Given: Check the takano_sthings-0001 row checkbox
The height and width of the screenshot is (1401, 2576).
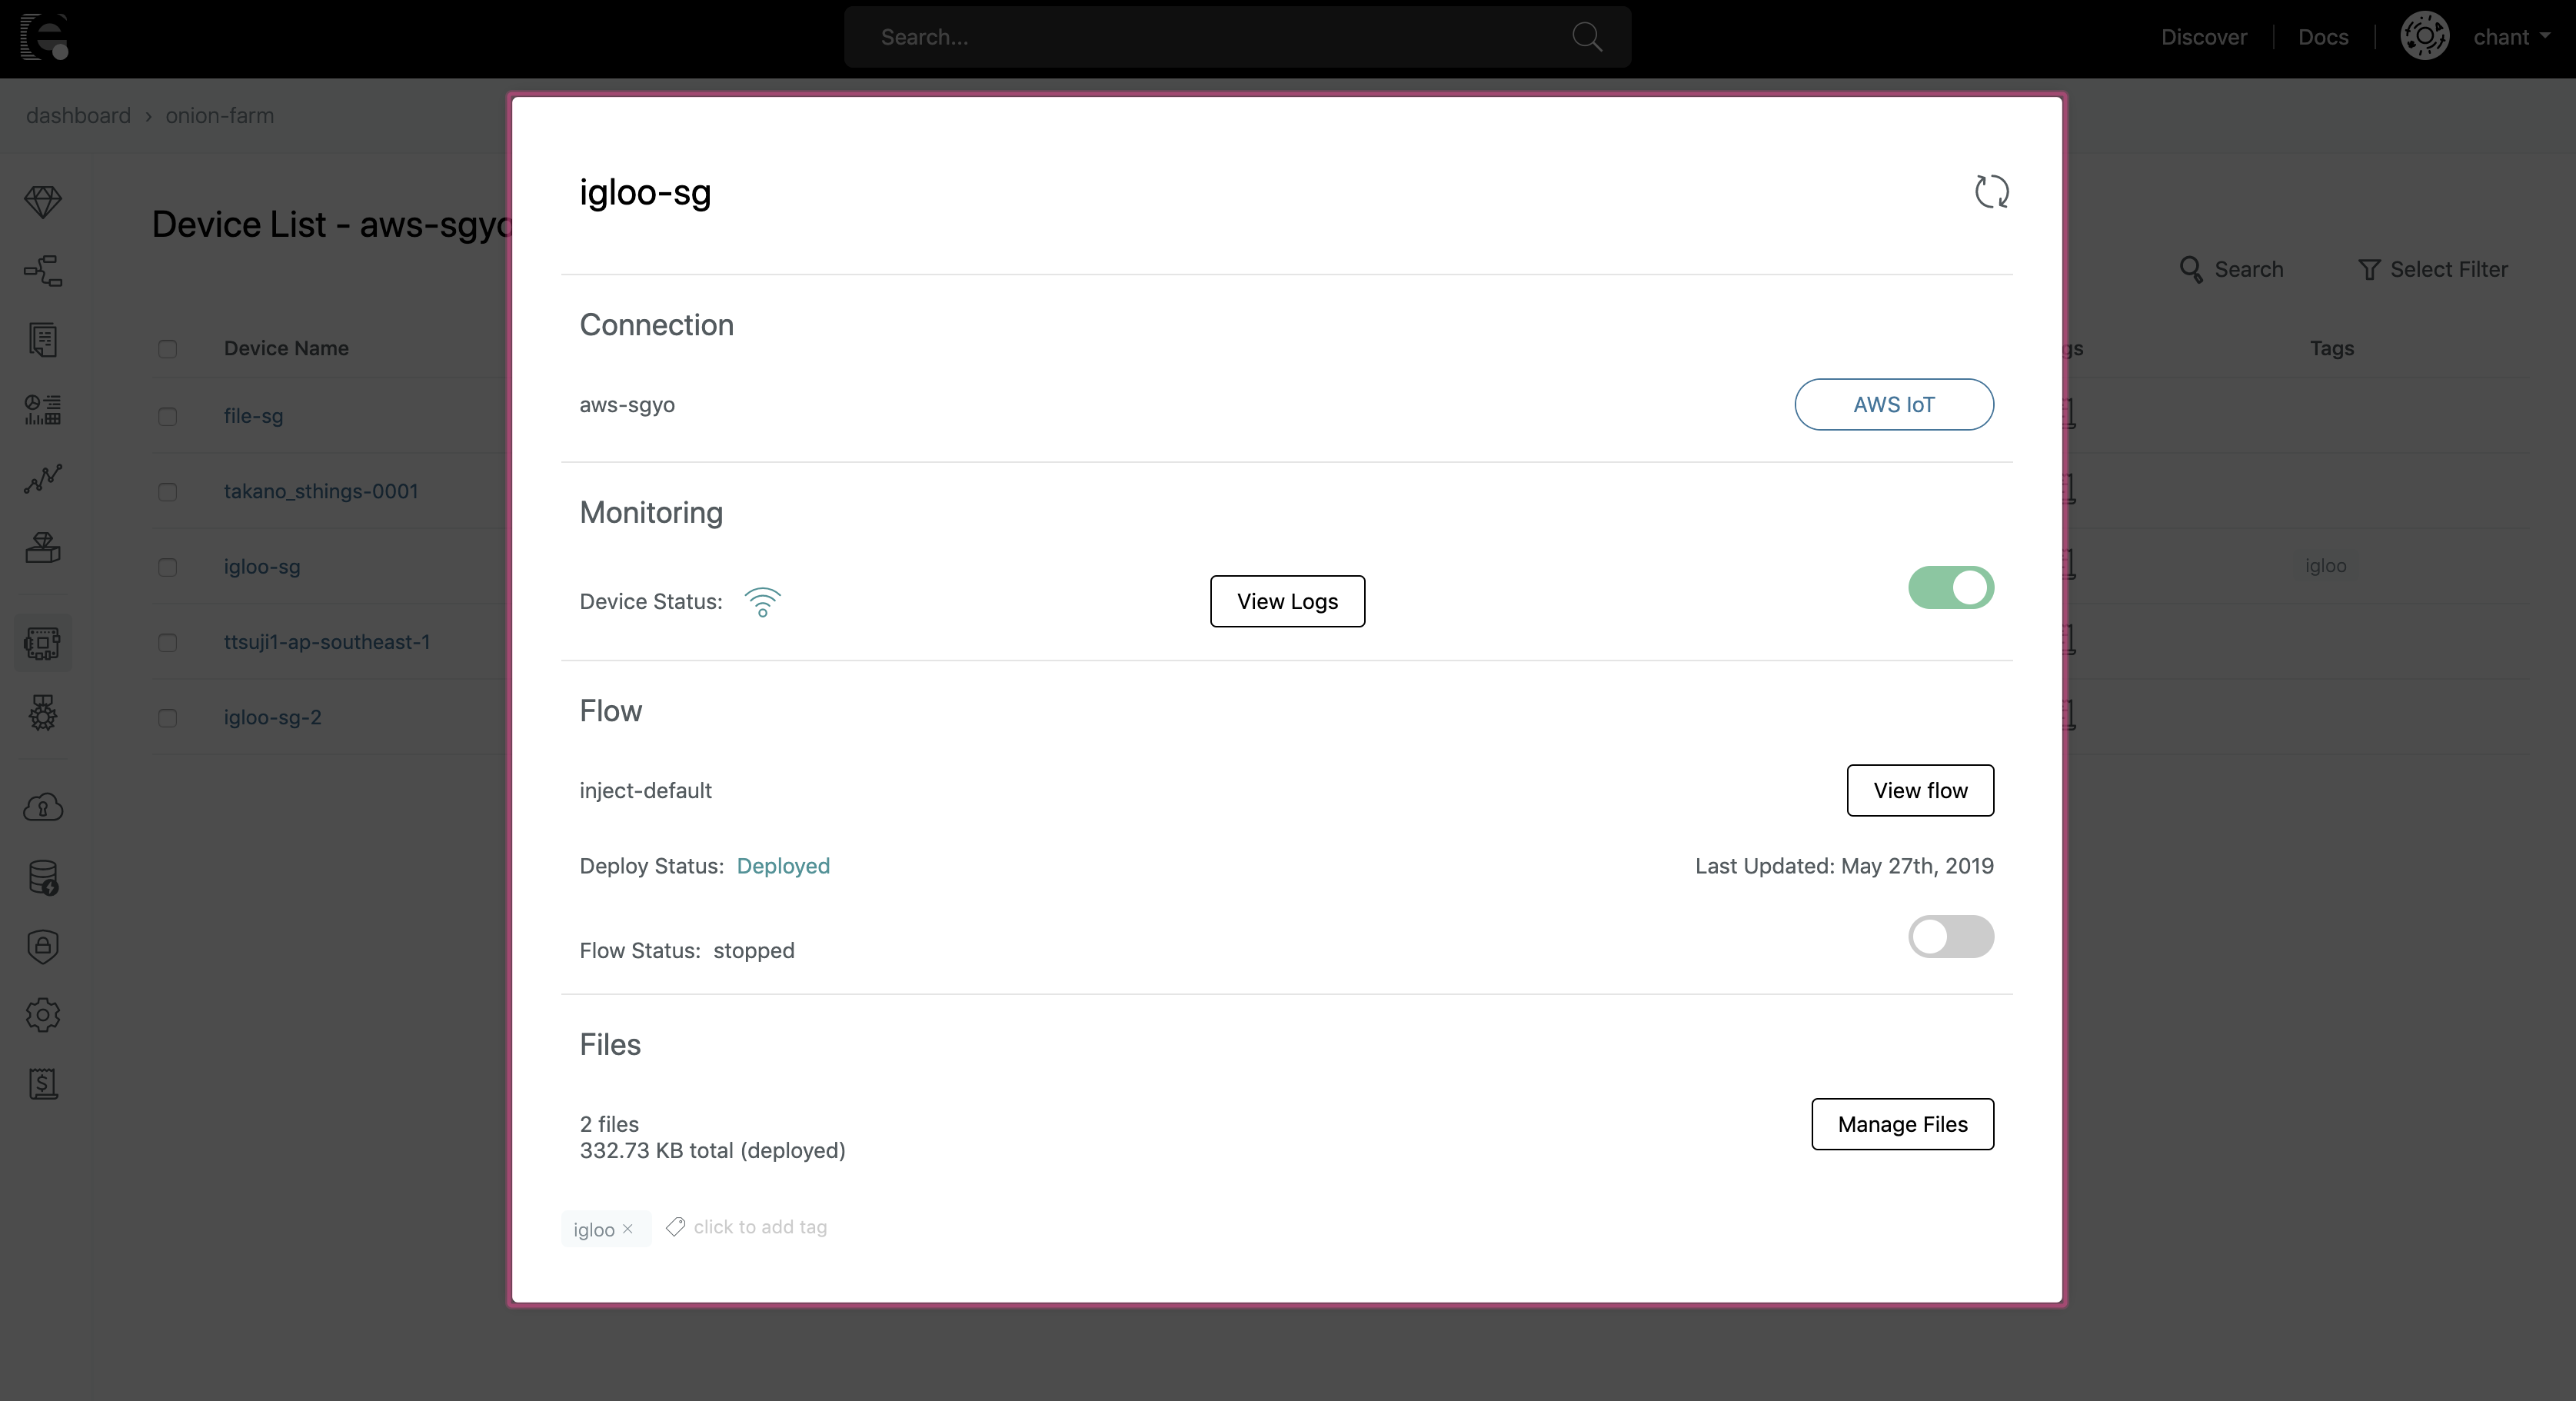Looking at the screenshot, I should click(x=168, y=492).
